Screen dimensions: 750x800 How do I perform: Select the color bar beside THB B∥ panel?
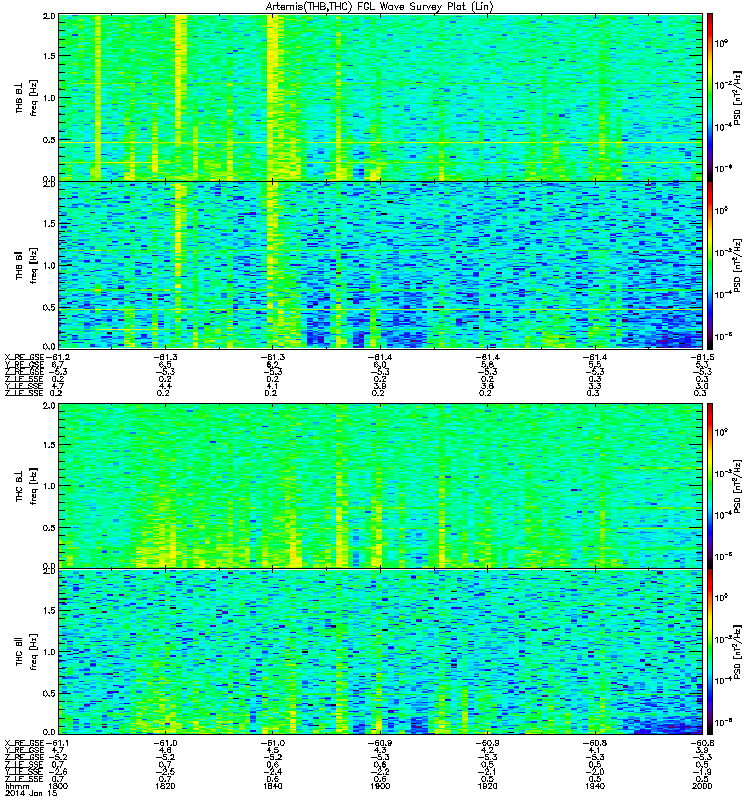pyautogui.click(x=710, y=265)
